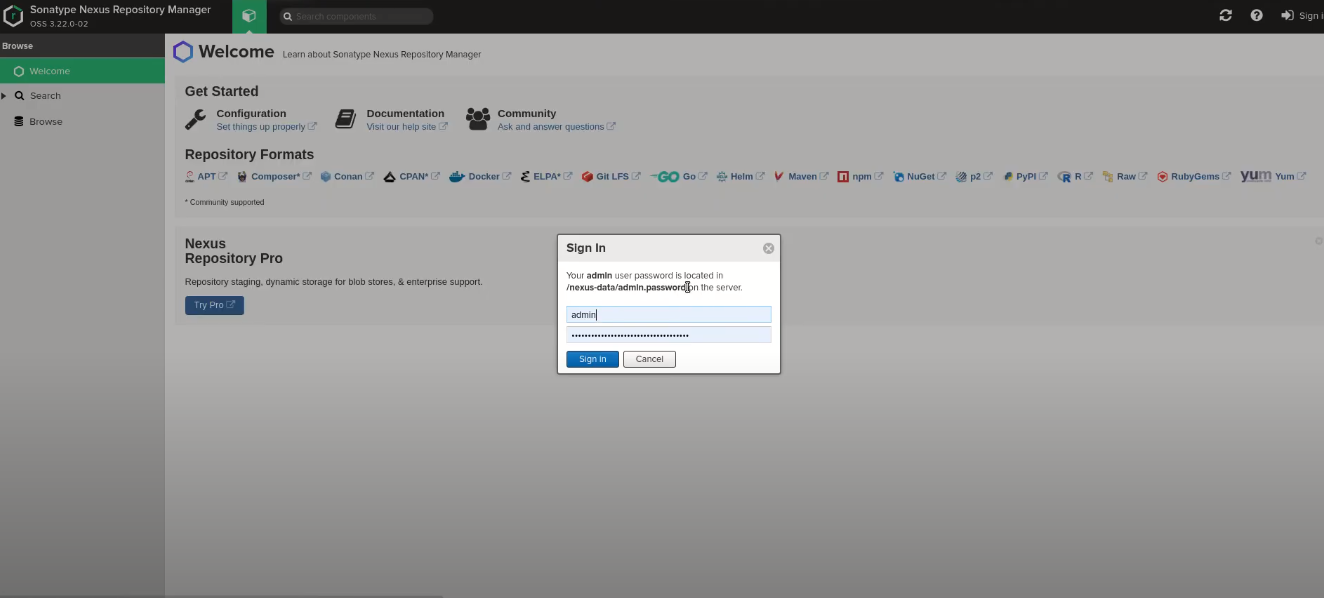1324x598 pixels.
Task: Click the Docker whale icon
Action: click(457, 177)
